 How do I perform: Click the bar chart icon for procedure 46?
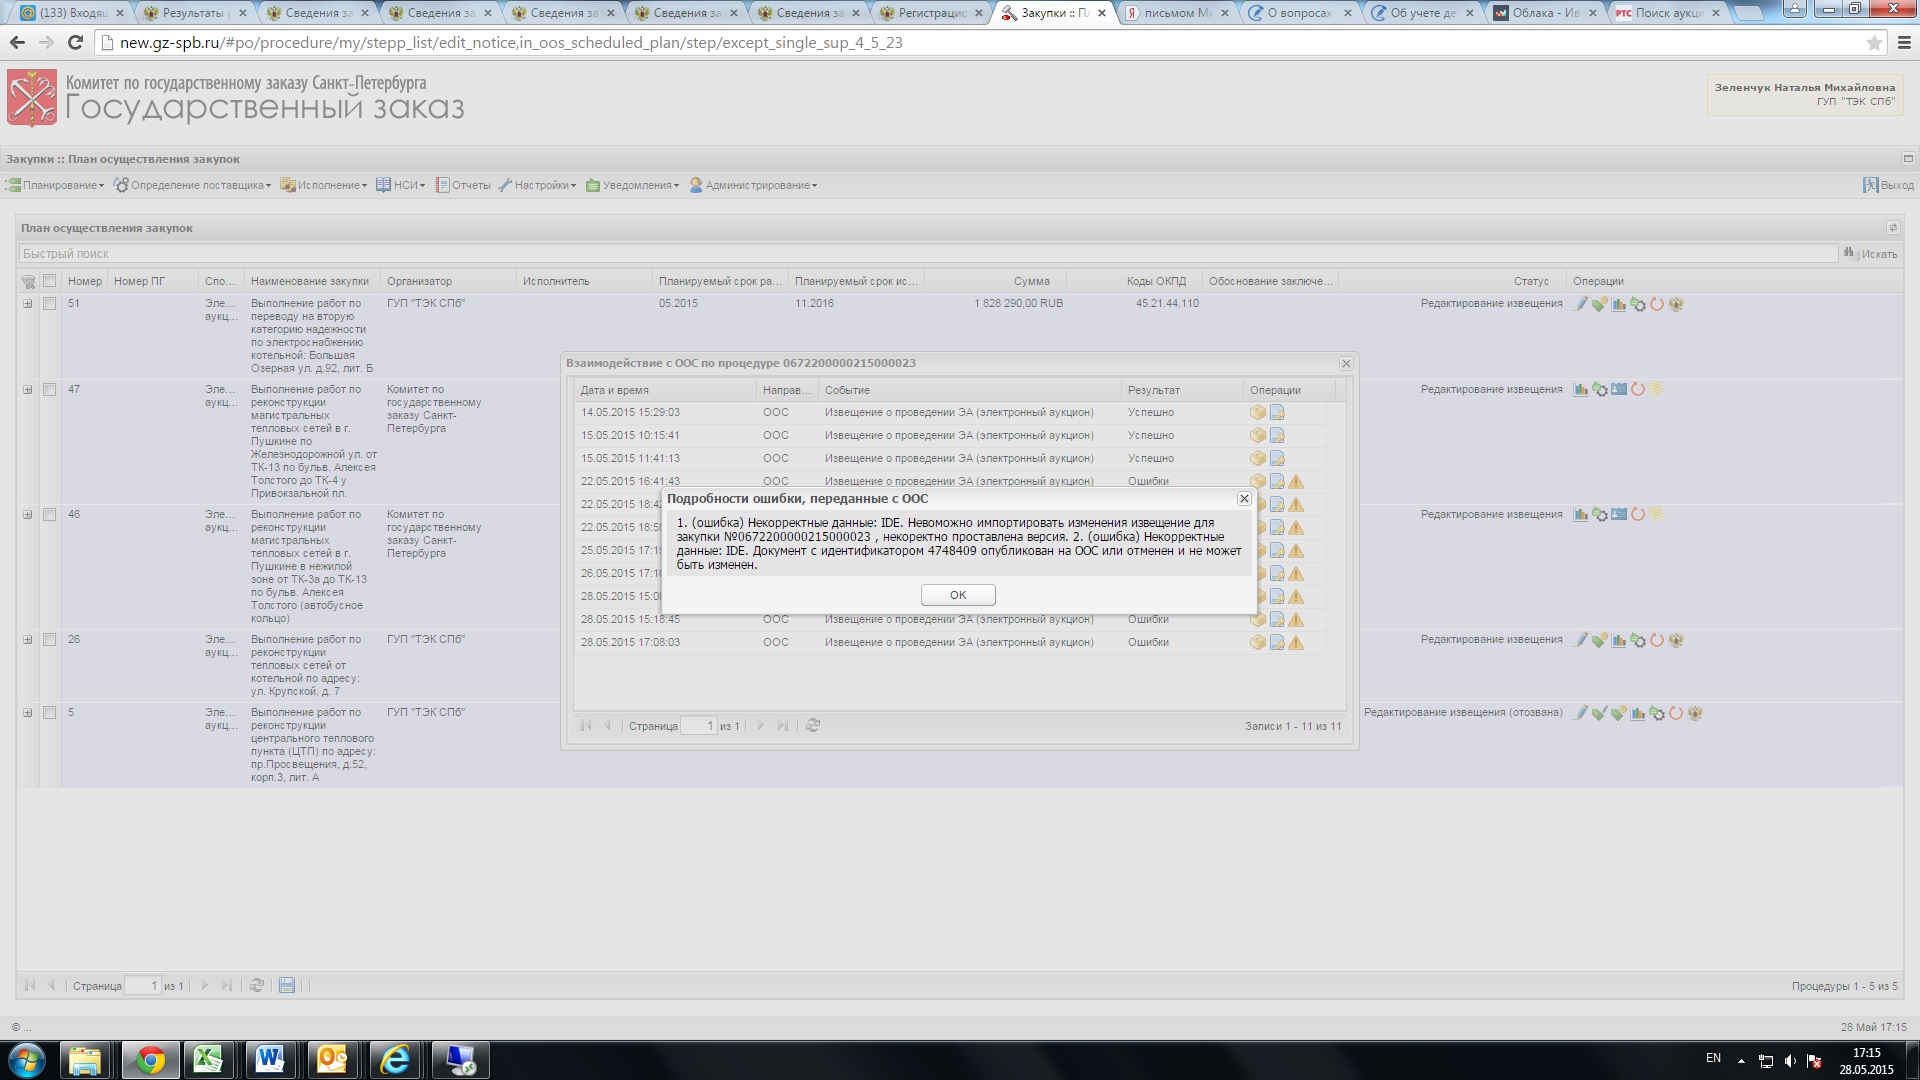click(1581, 515)
